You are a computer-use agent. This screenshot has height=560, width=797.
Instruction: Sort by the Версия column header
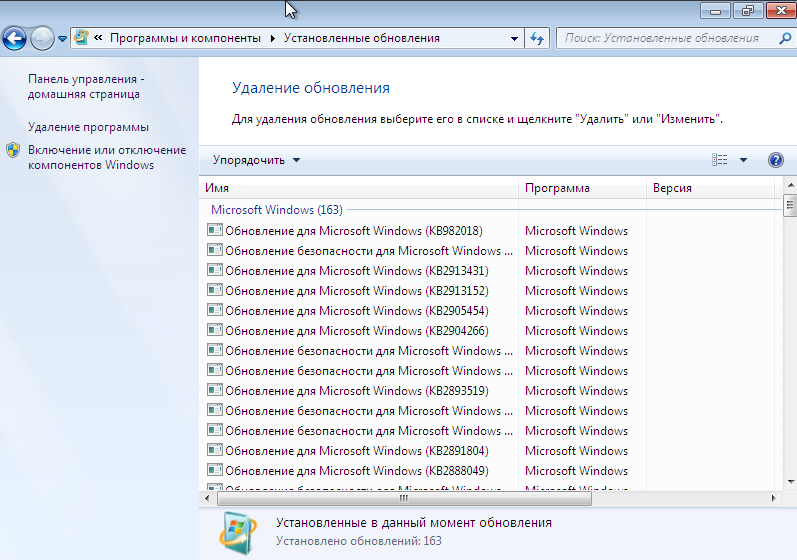tap(710, 188)
